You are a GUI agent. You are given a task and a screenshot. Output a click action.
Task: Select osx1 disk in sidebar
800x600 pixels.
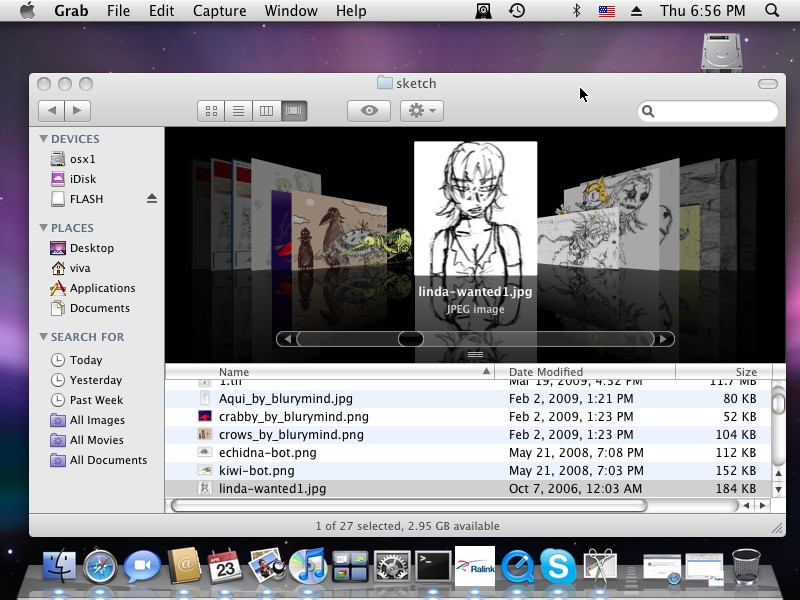click(74, 159)
